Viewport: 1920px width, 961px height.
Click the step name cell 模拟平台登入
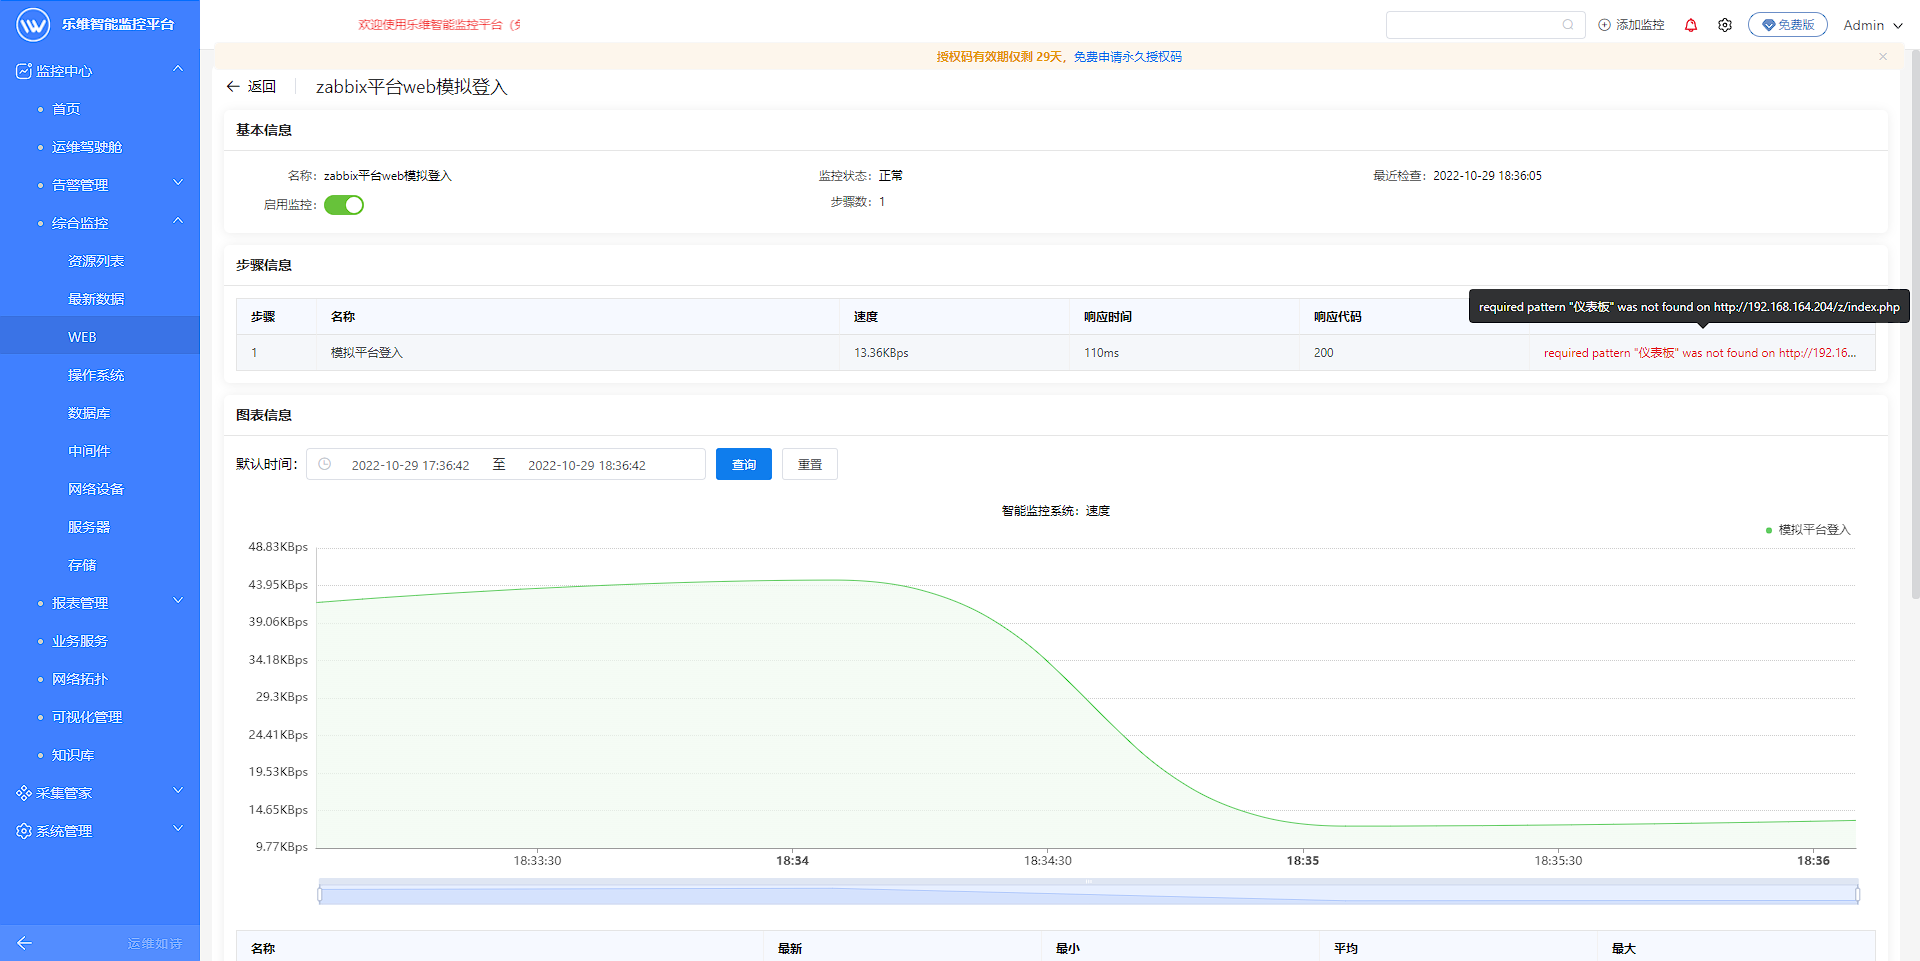pyautogui.click(x=367, y=353)
